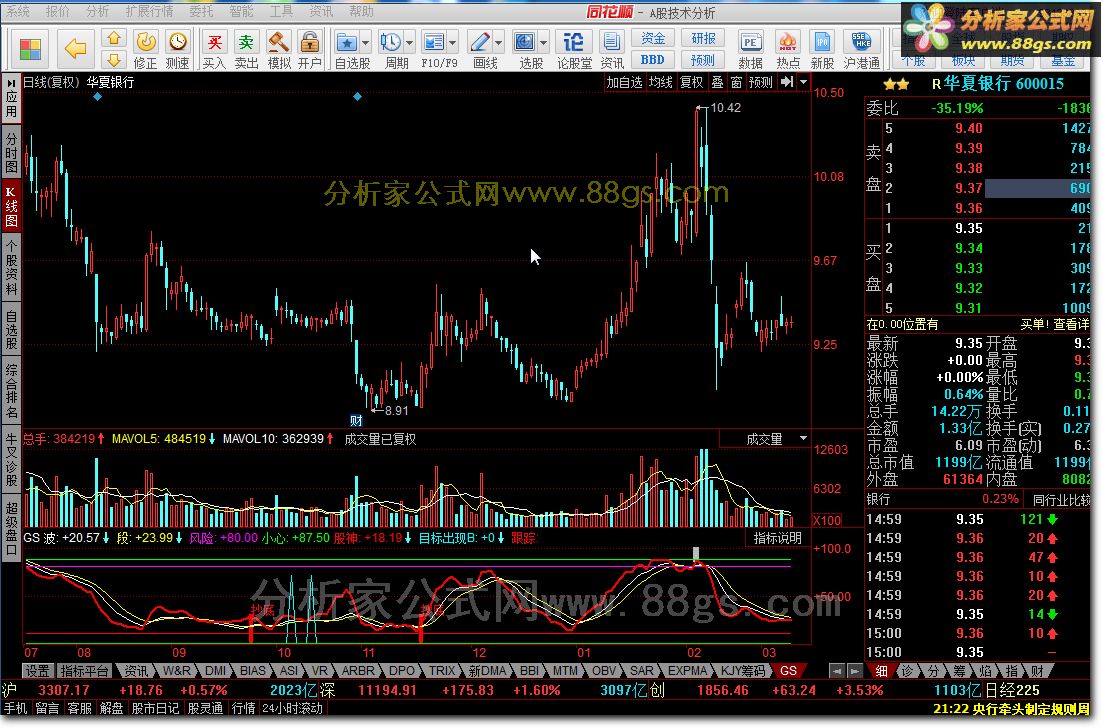Click the 周期 period clock icon

coord(391,49)
